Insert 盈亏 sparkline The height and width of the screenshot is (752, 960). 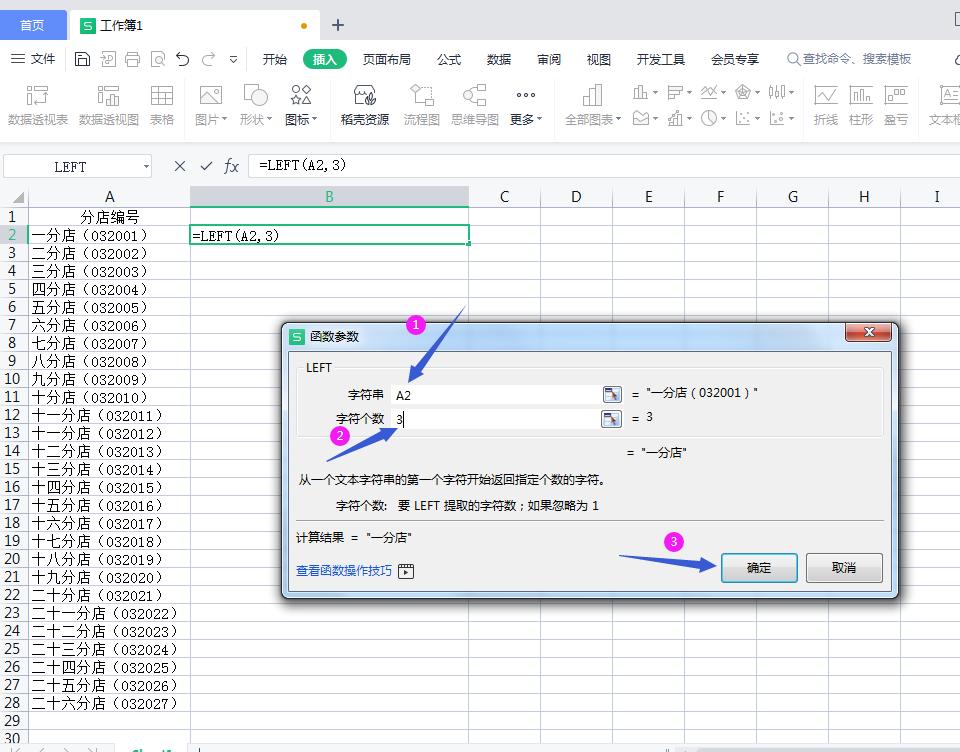(x=896, y=105)
